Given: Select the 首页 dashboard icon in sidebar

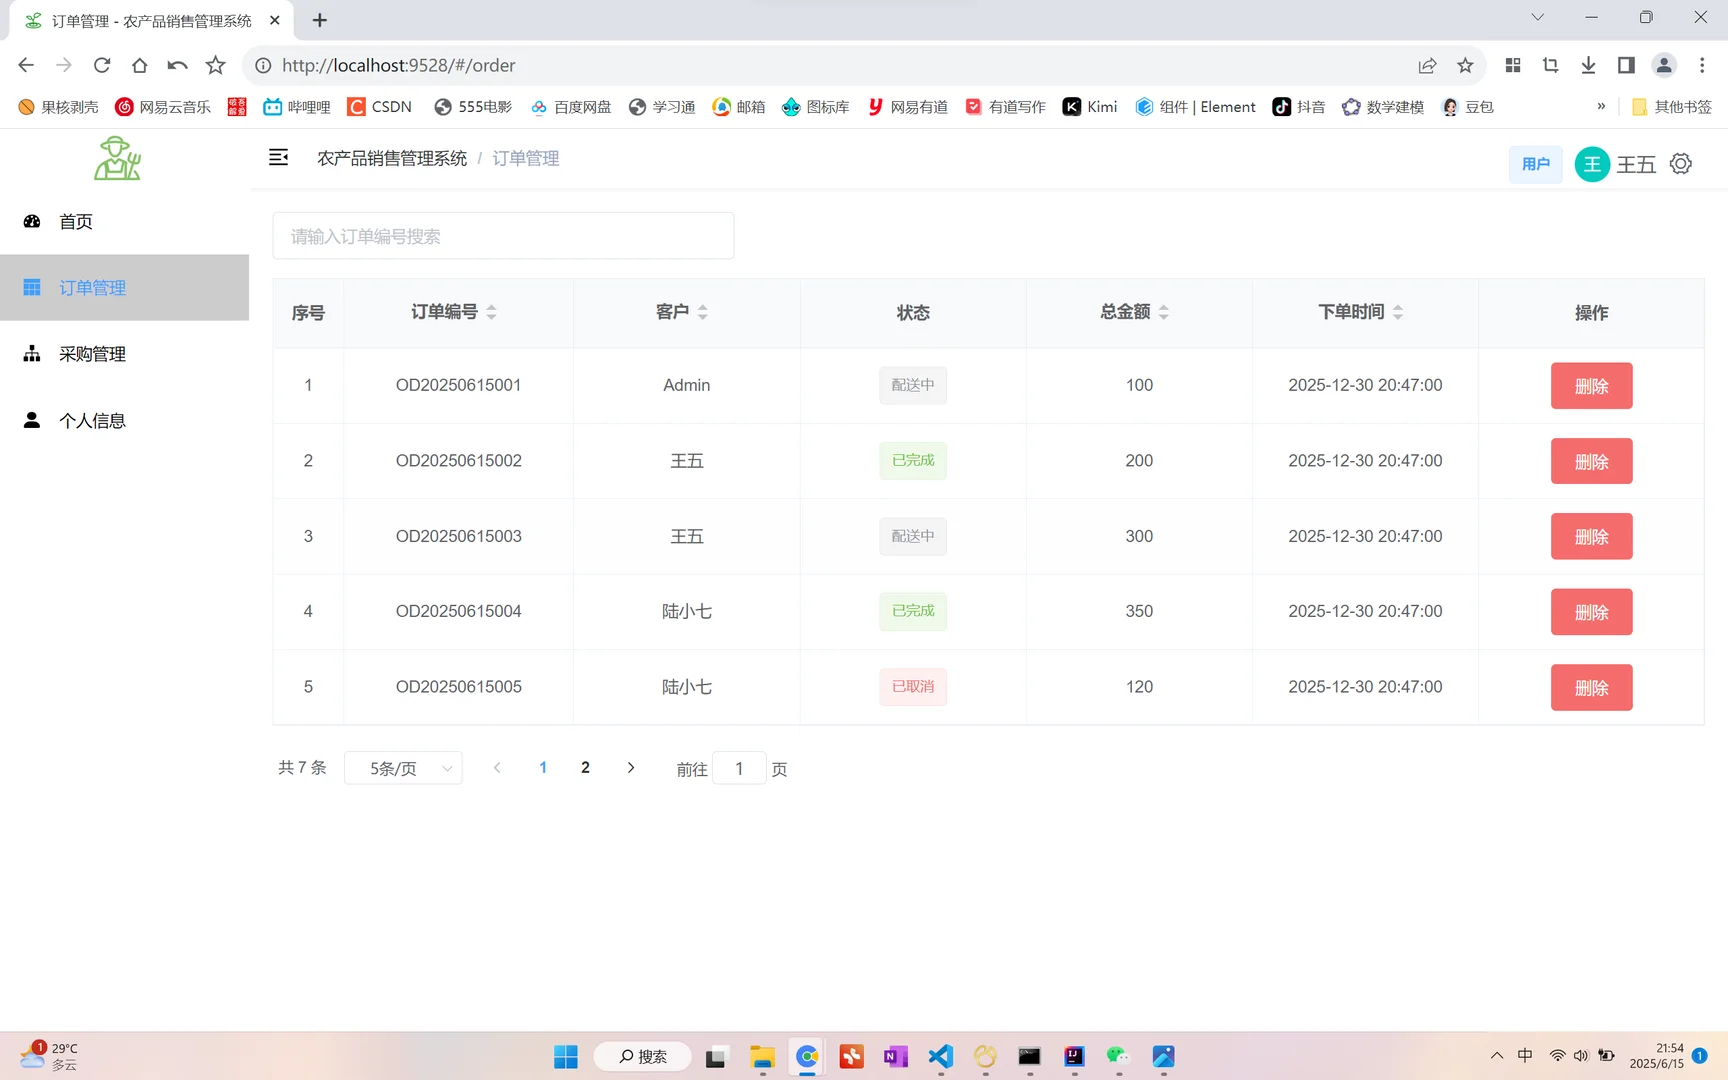Looking at the screenshot, I should point(32,221).
